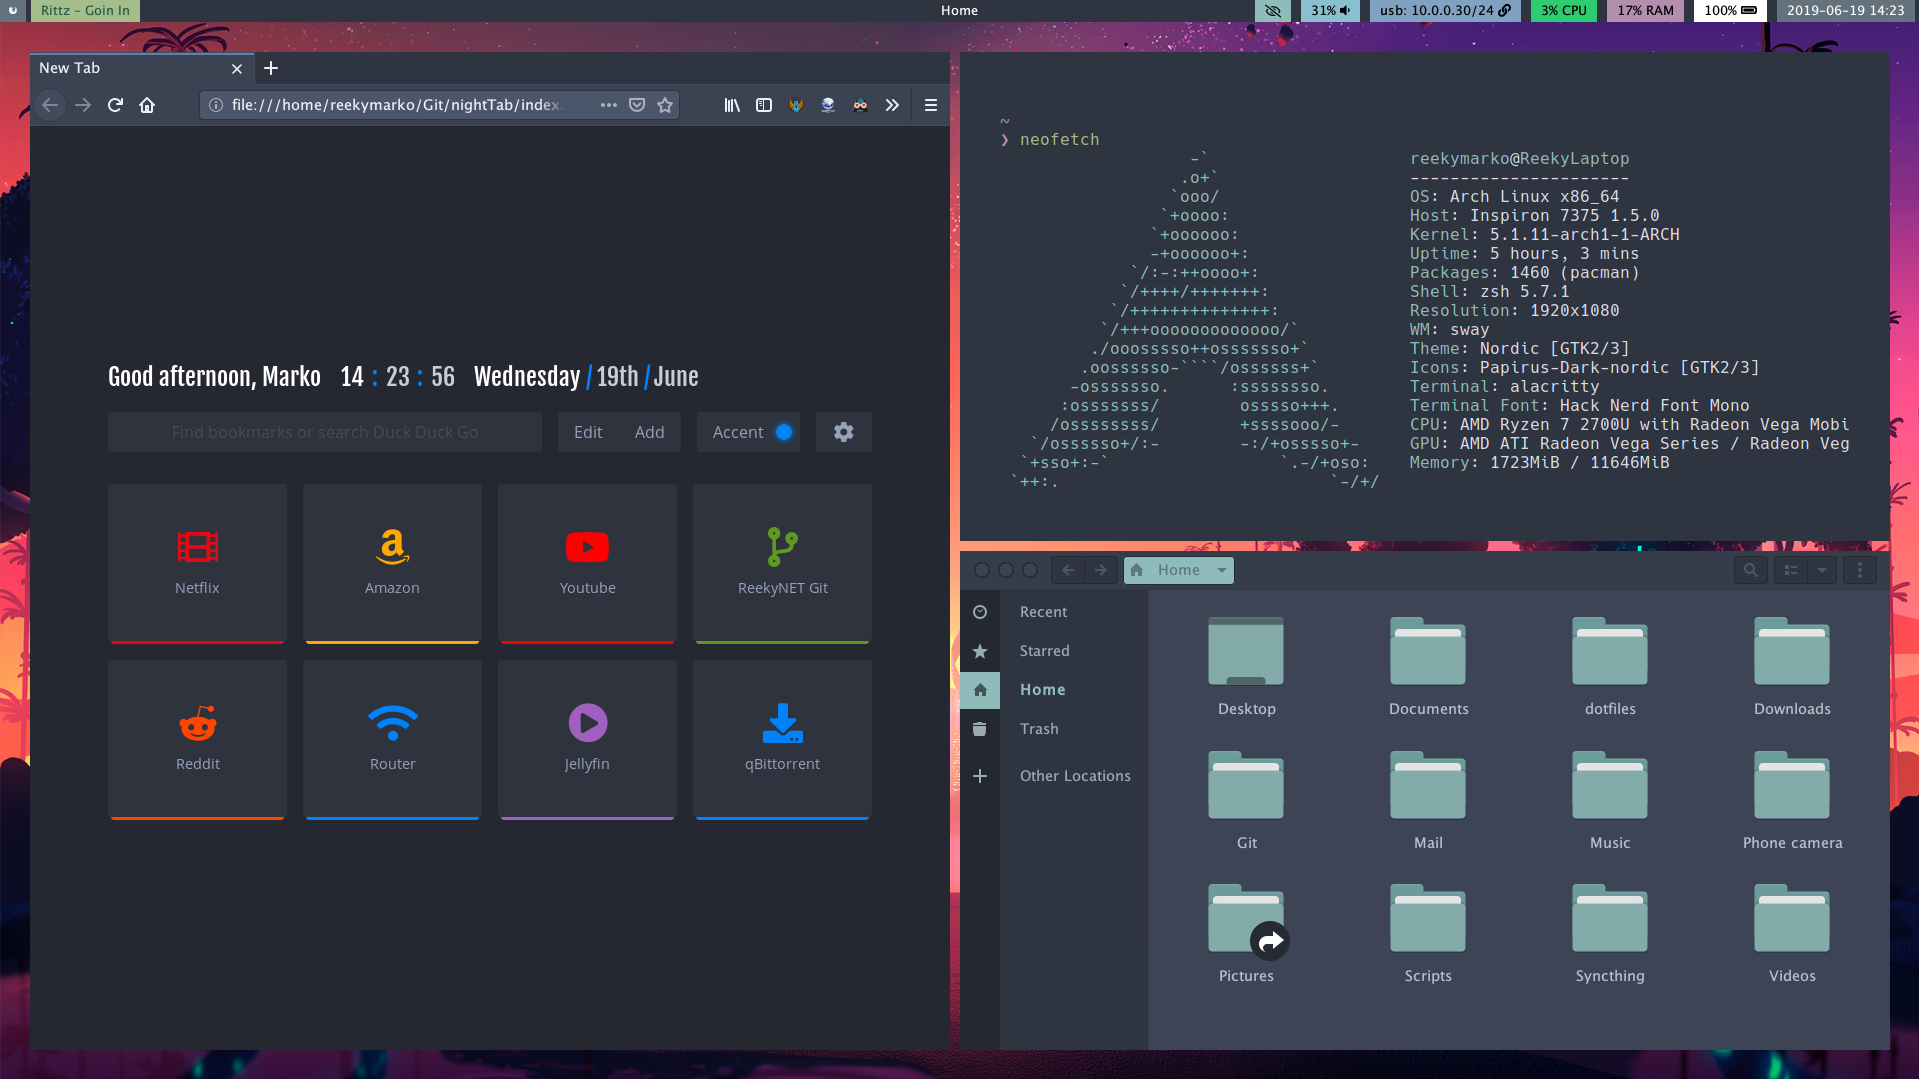Show the Firefox sidebars icon
The width and height of the screenshot is (1919, 1079).
(x=764, y=105)
